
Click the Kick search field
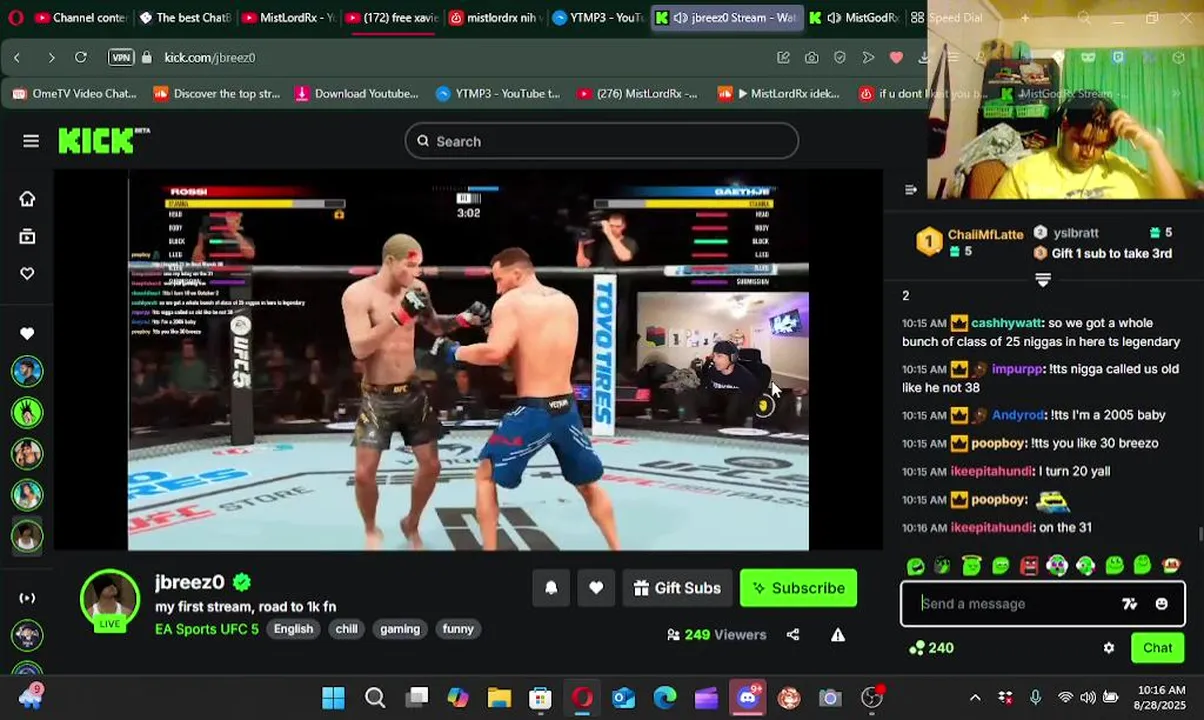coord(601,141)
